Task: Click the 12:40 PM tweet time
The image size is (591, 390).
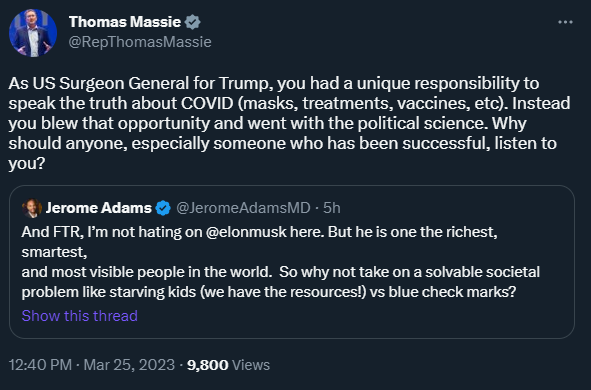Action: click(x=40, y=365)
